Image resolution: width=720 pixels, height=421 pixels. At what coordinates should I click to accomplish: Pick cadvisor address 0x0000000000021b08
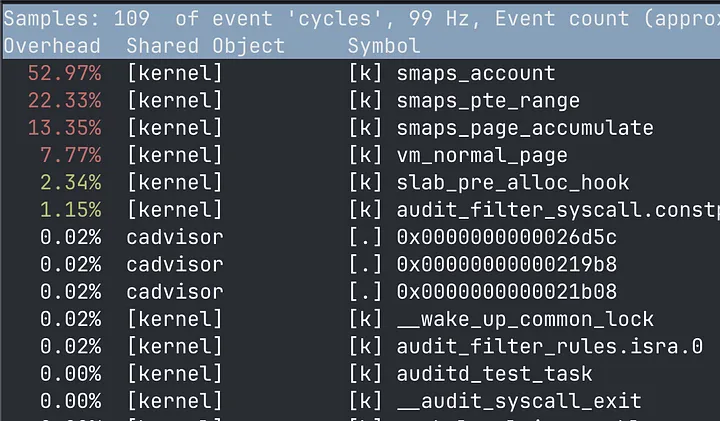tap(506, 292)
